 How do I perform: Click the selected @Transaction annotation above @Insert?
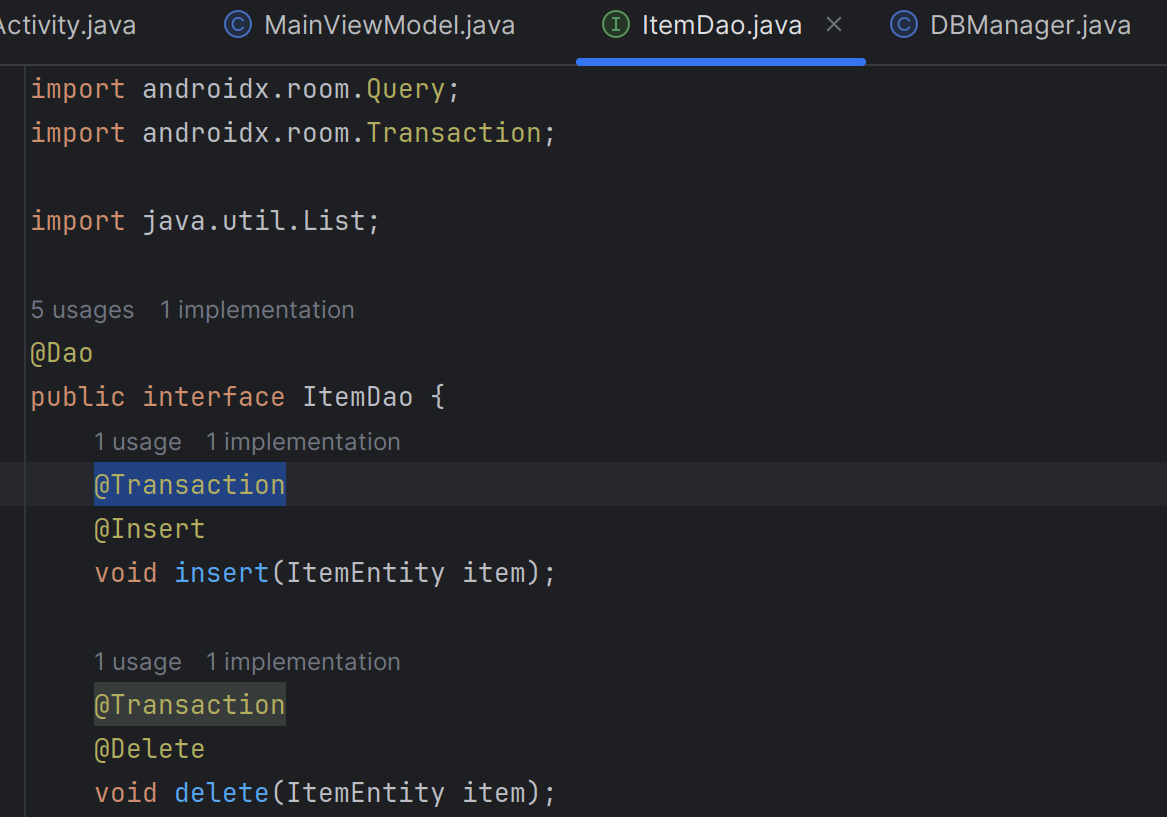click(190, 485)
